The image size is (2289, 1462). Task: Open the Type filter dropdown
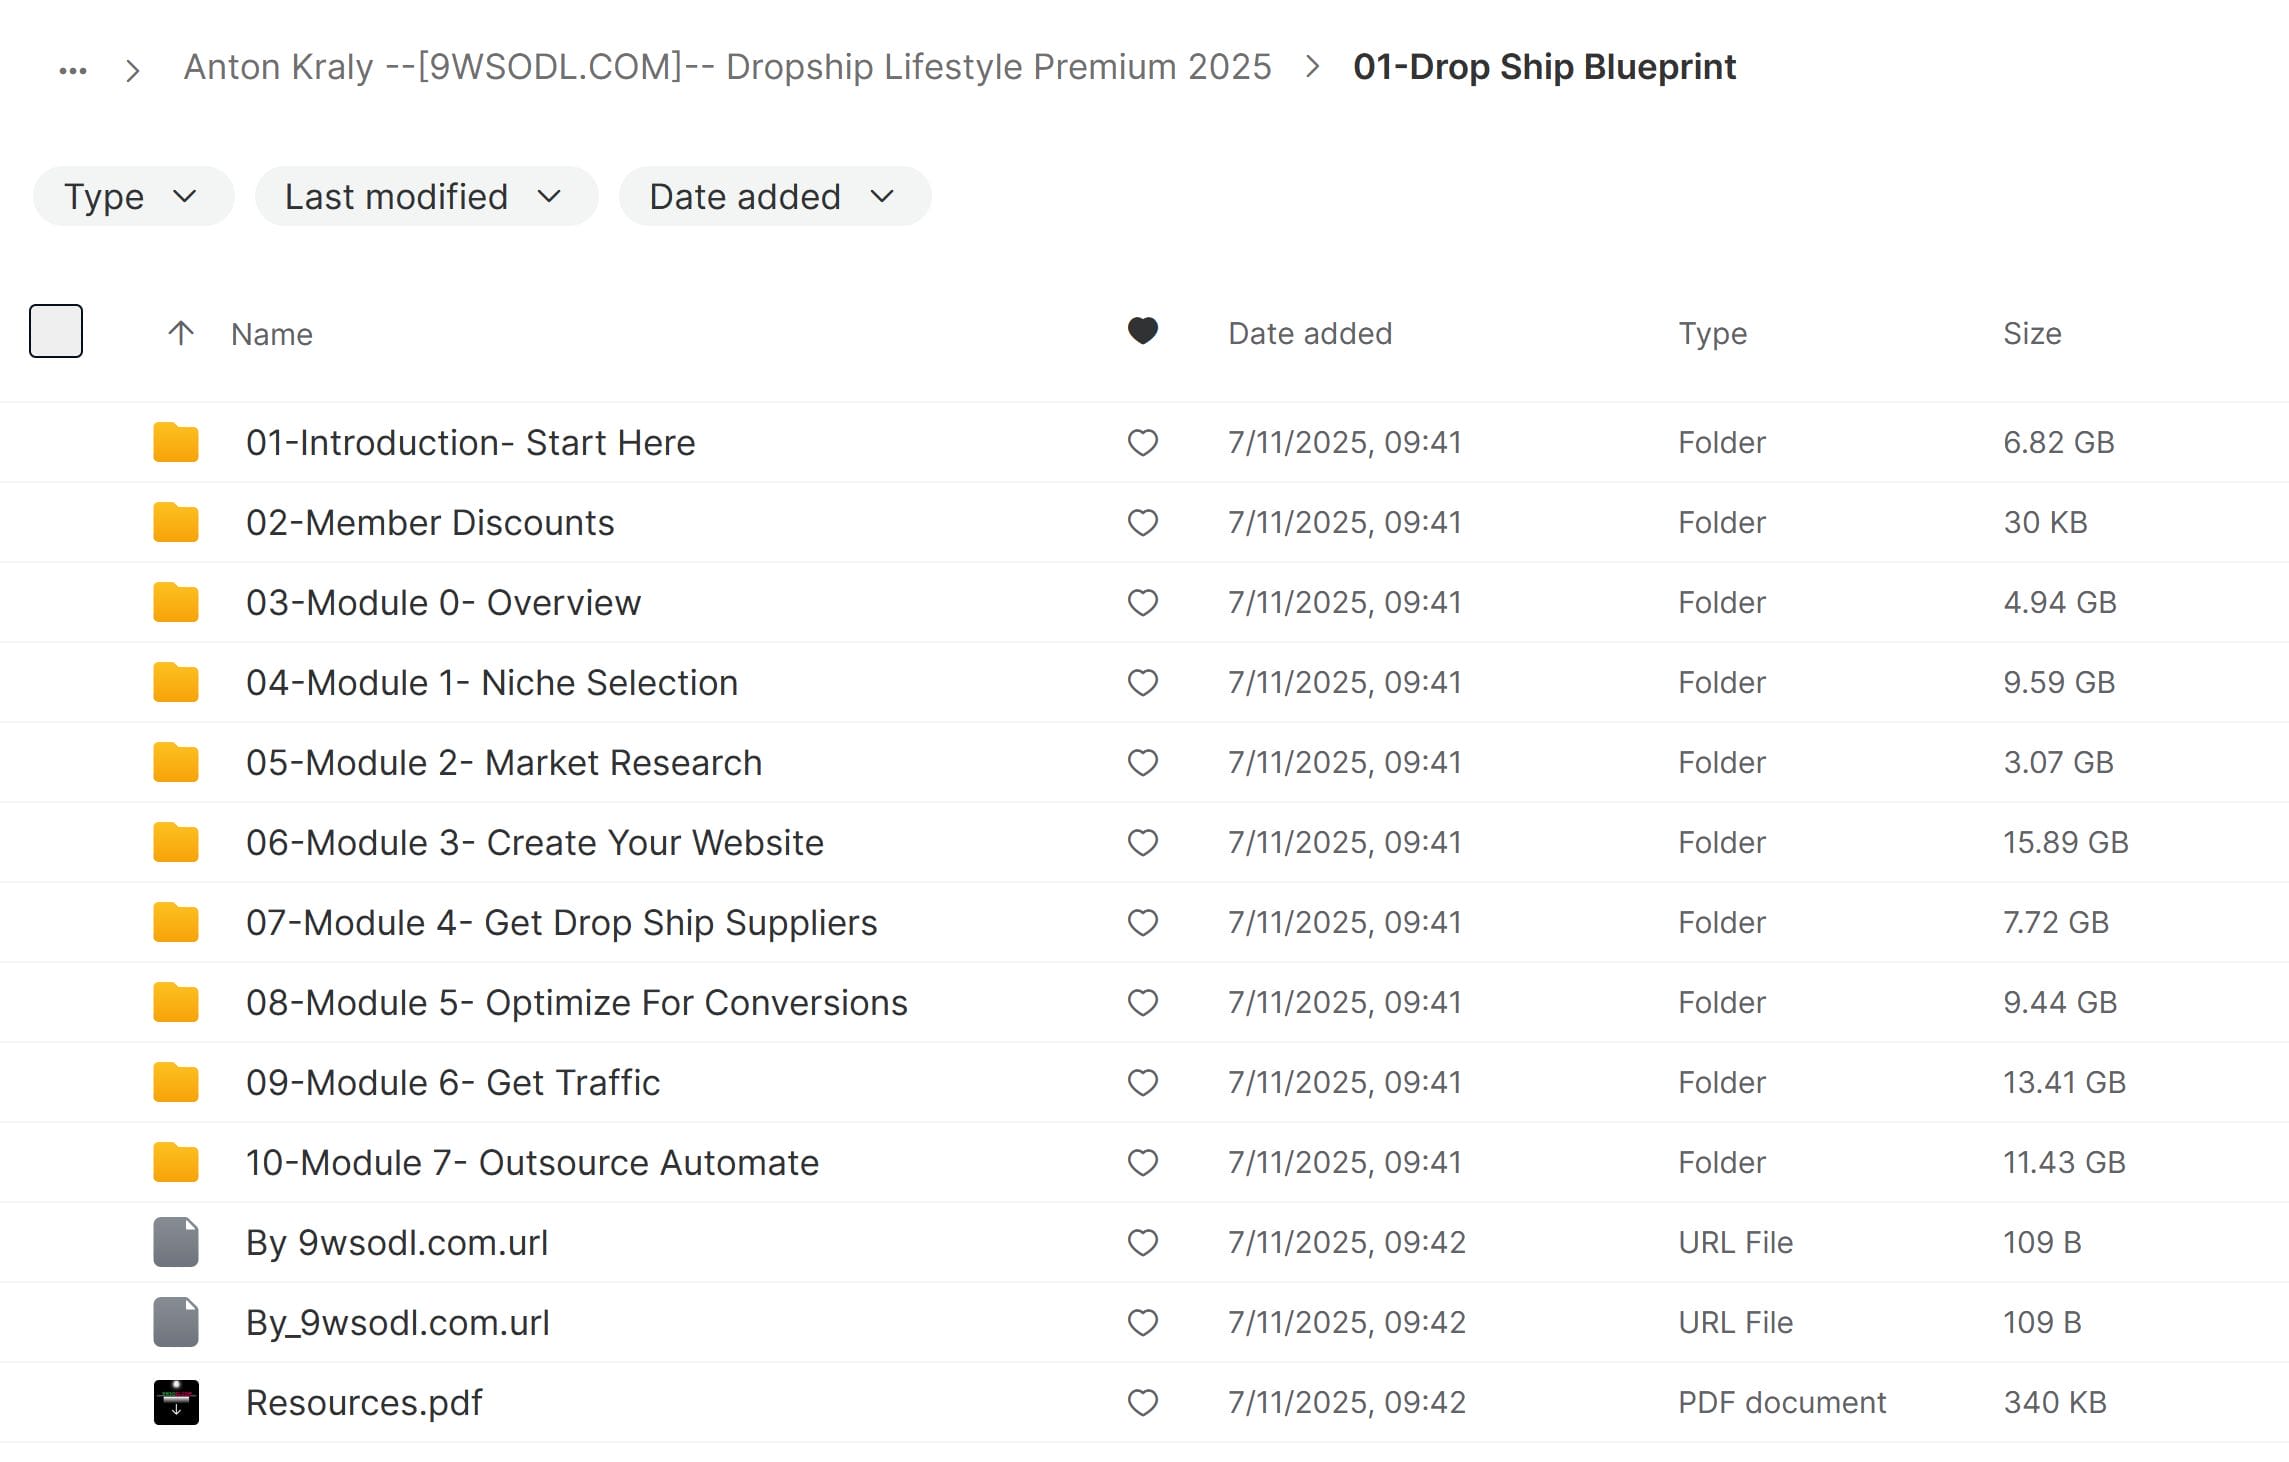133,197
